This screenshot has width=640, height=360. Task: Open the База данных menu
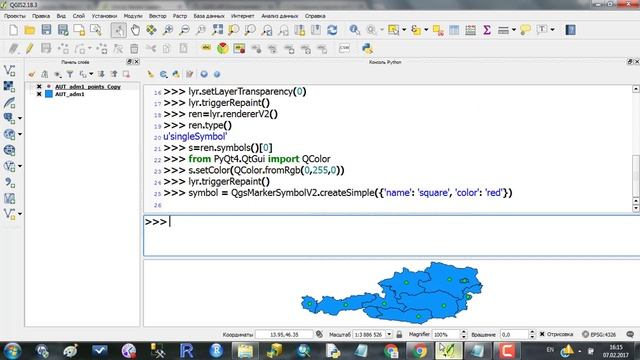pos(209,16)
